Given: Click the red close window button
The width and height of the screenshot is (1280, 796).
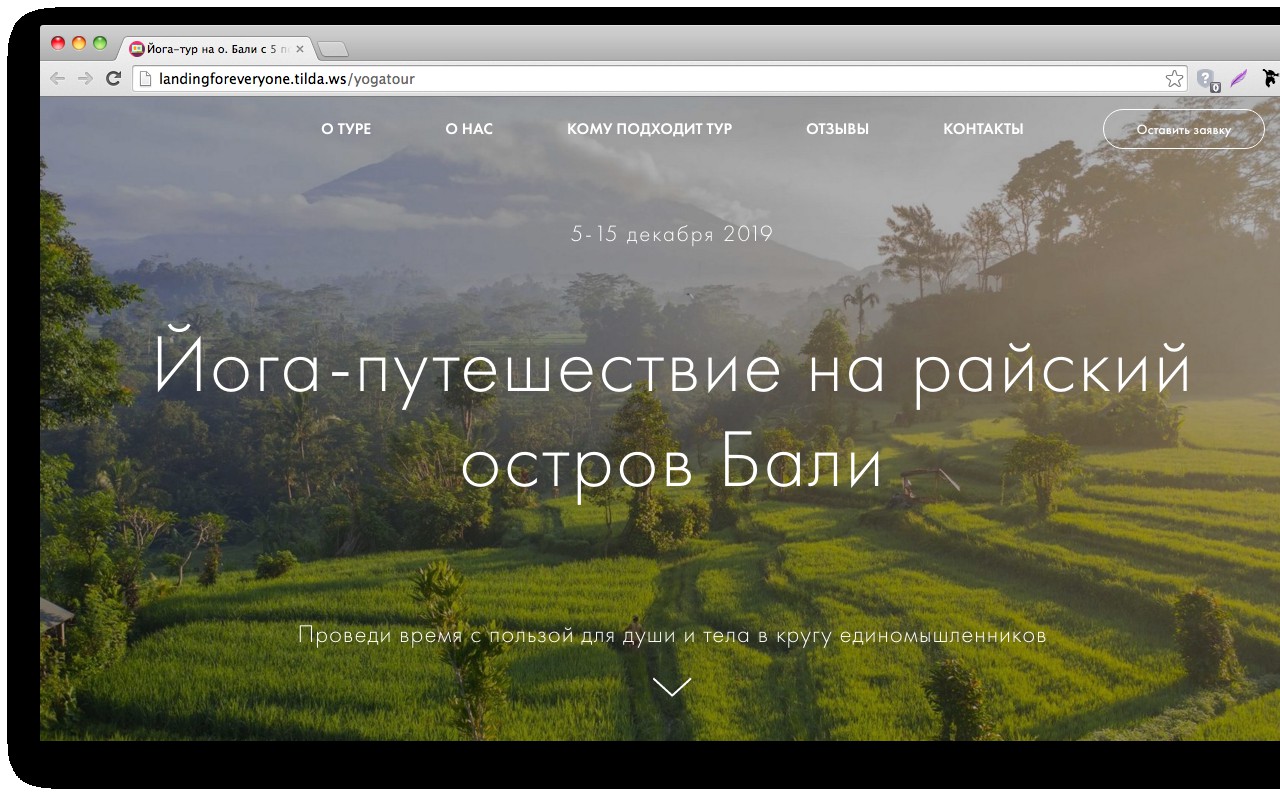Looking at the screenshot, I should (x=58, y=43).
